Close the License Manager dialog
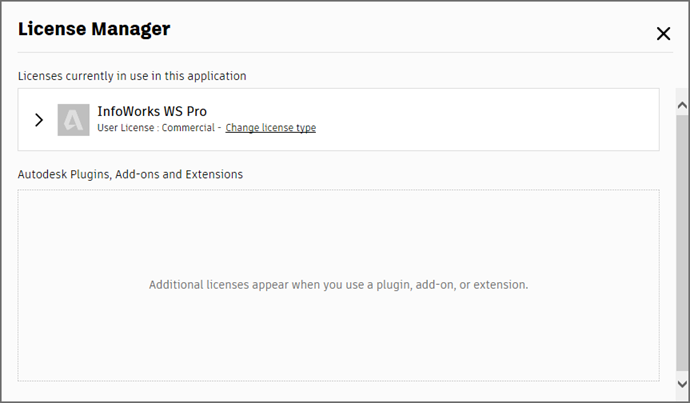Viewport: 690px width, 403px height. click(x=663, y=33)
